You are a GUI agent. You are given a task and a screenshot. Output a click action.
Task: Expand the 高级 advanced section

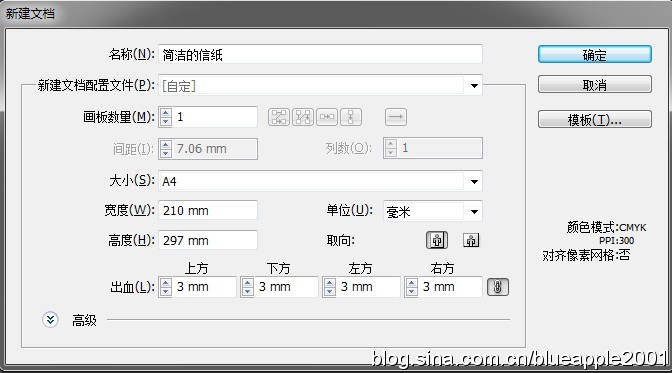tap(50, 319)
